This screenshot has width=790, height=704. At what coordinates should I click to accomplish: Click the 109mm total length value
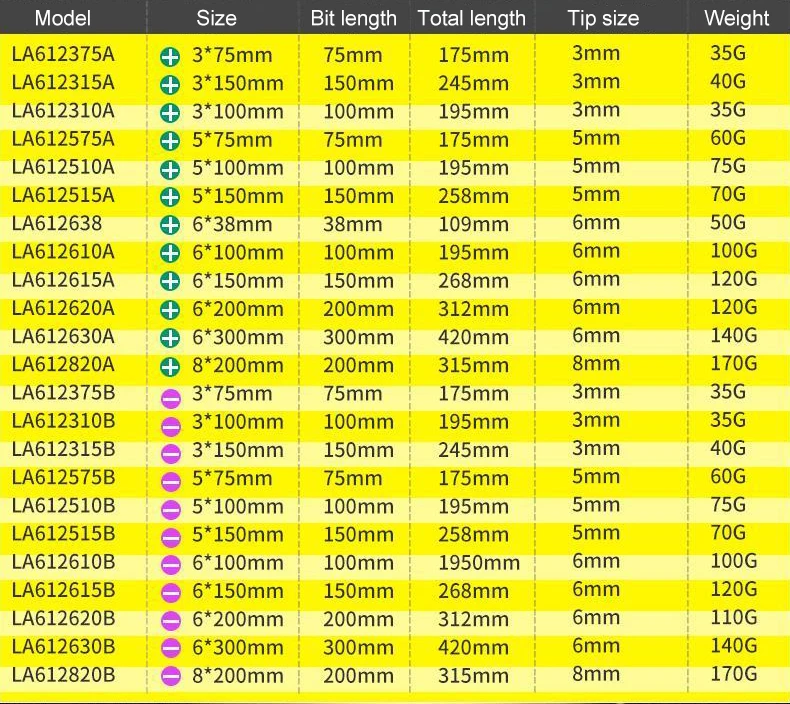[x=473, y=224]
